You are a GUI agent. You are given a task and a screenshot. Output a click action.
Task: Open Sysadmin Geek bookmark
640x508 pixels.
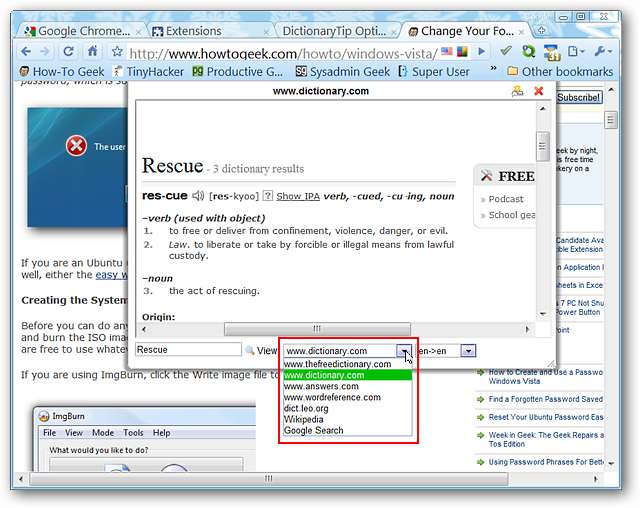342,72
